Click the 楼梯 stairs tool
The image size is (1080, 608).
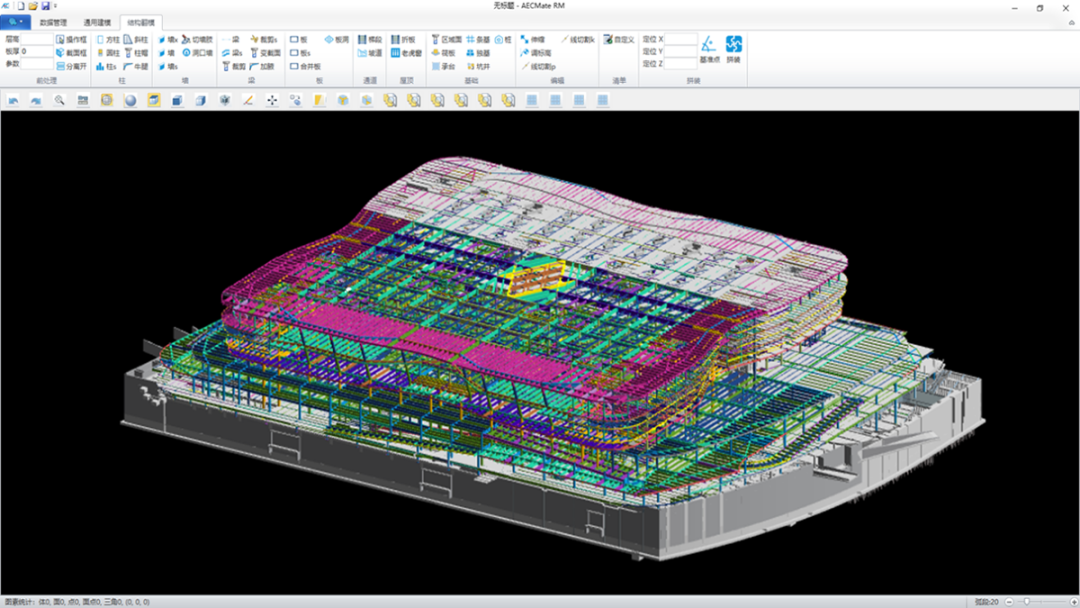click(369, 40)
